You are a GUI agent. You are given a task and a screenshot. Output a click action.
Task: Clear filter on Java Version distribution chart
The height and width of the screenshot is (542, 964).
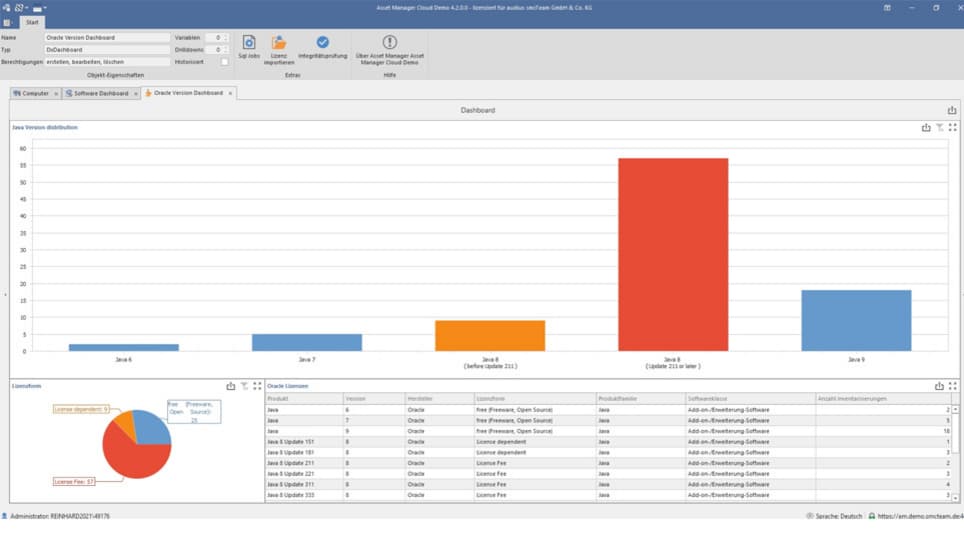click(939, 127)
